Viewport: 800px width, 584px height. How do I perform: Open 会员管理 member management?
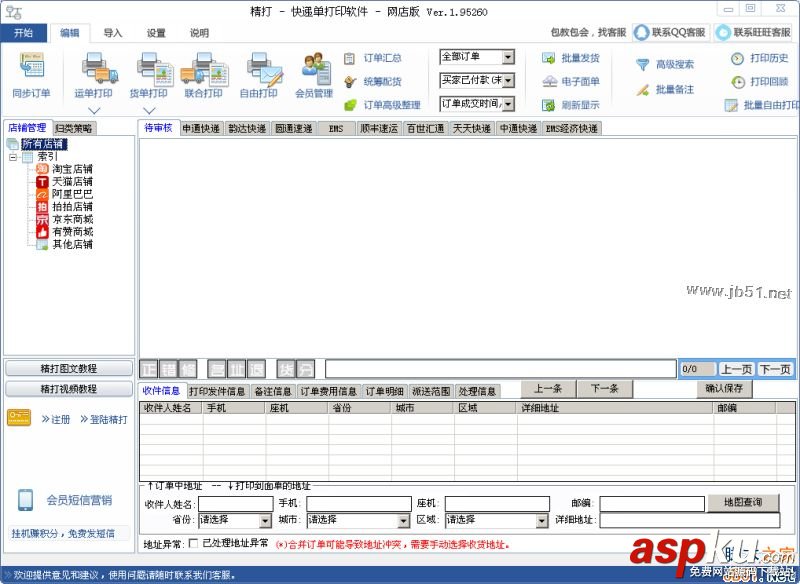[314, 75]
